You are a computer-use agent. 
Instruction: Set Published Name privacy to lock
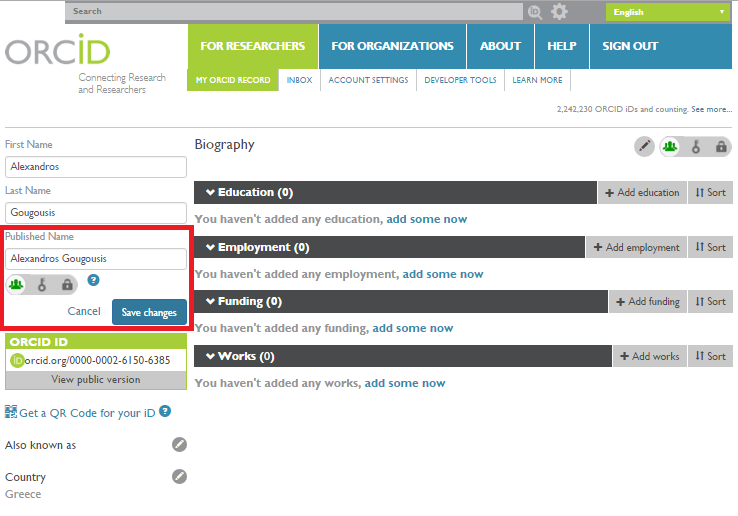point(67,285)
